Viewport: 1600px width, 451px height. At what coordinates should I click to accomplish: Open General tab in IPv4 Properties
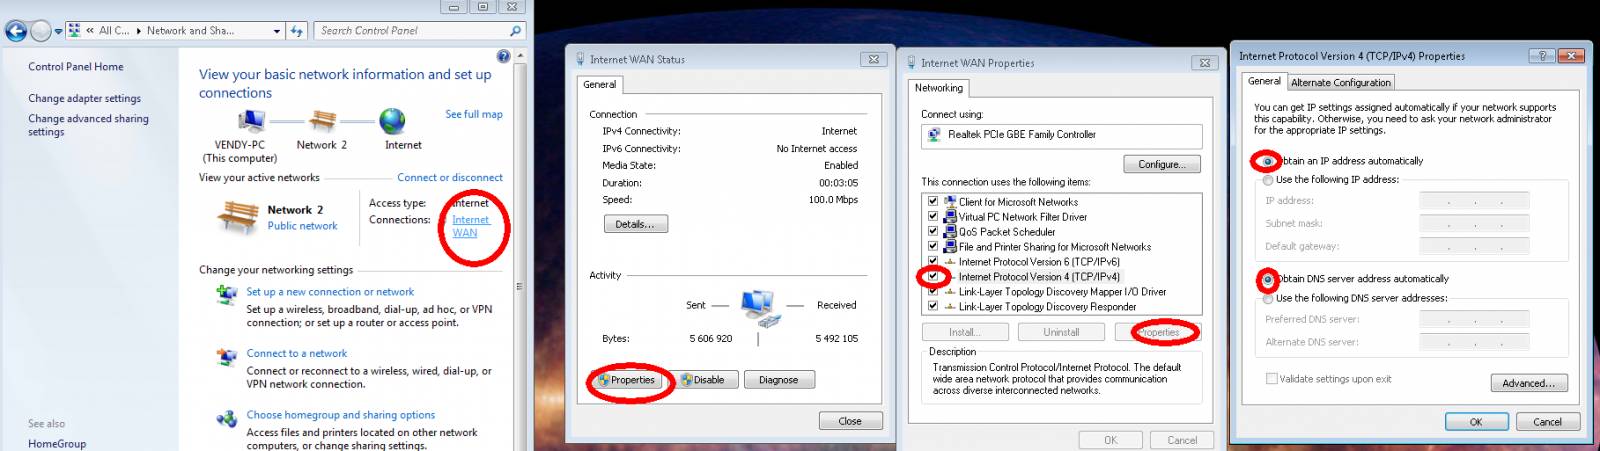pos(1264,81)
